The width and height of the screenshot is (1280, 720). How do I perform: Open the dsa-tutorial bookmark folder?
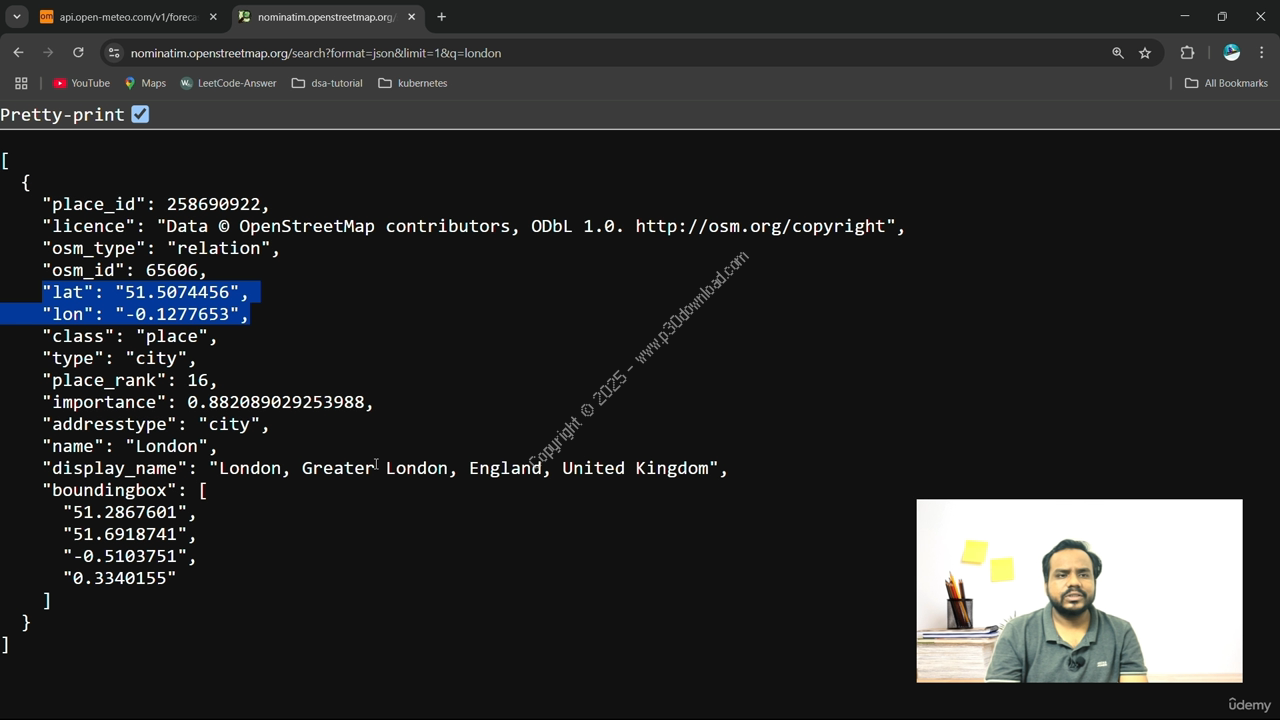coord(327,83)
